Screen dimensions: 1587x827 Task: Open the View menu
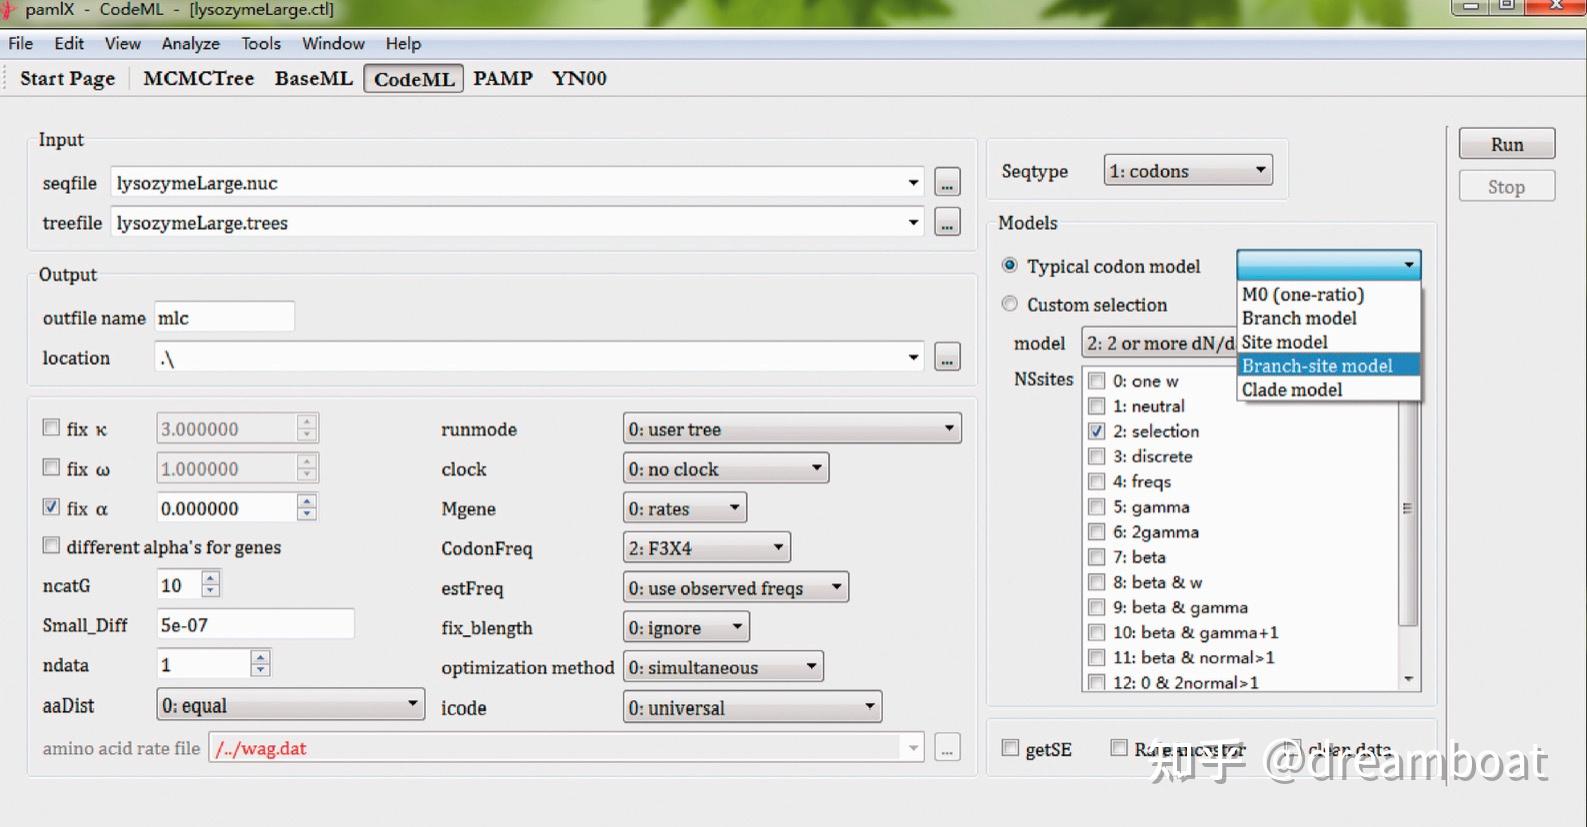122,43
